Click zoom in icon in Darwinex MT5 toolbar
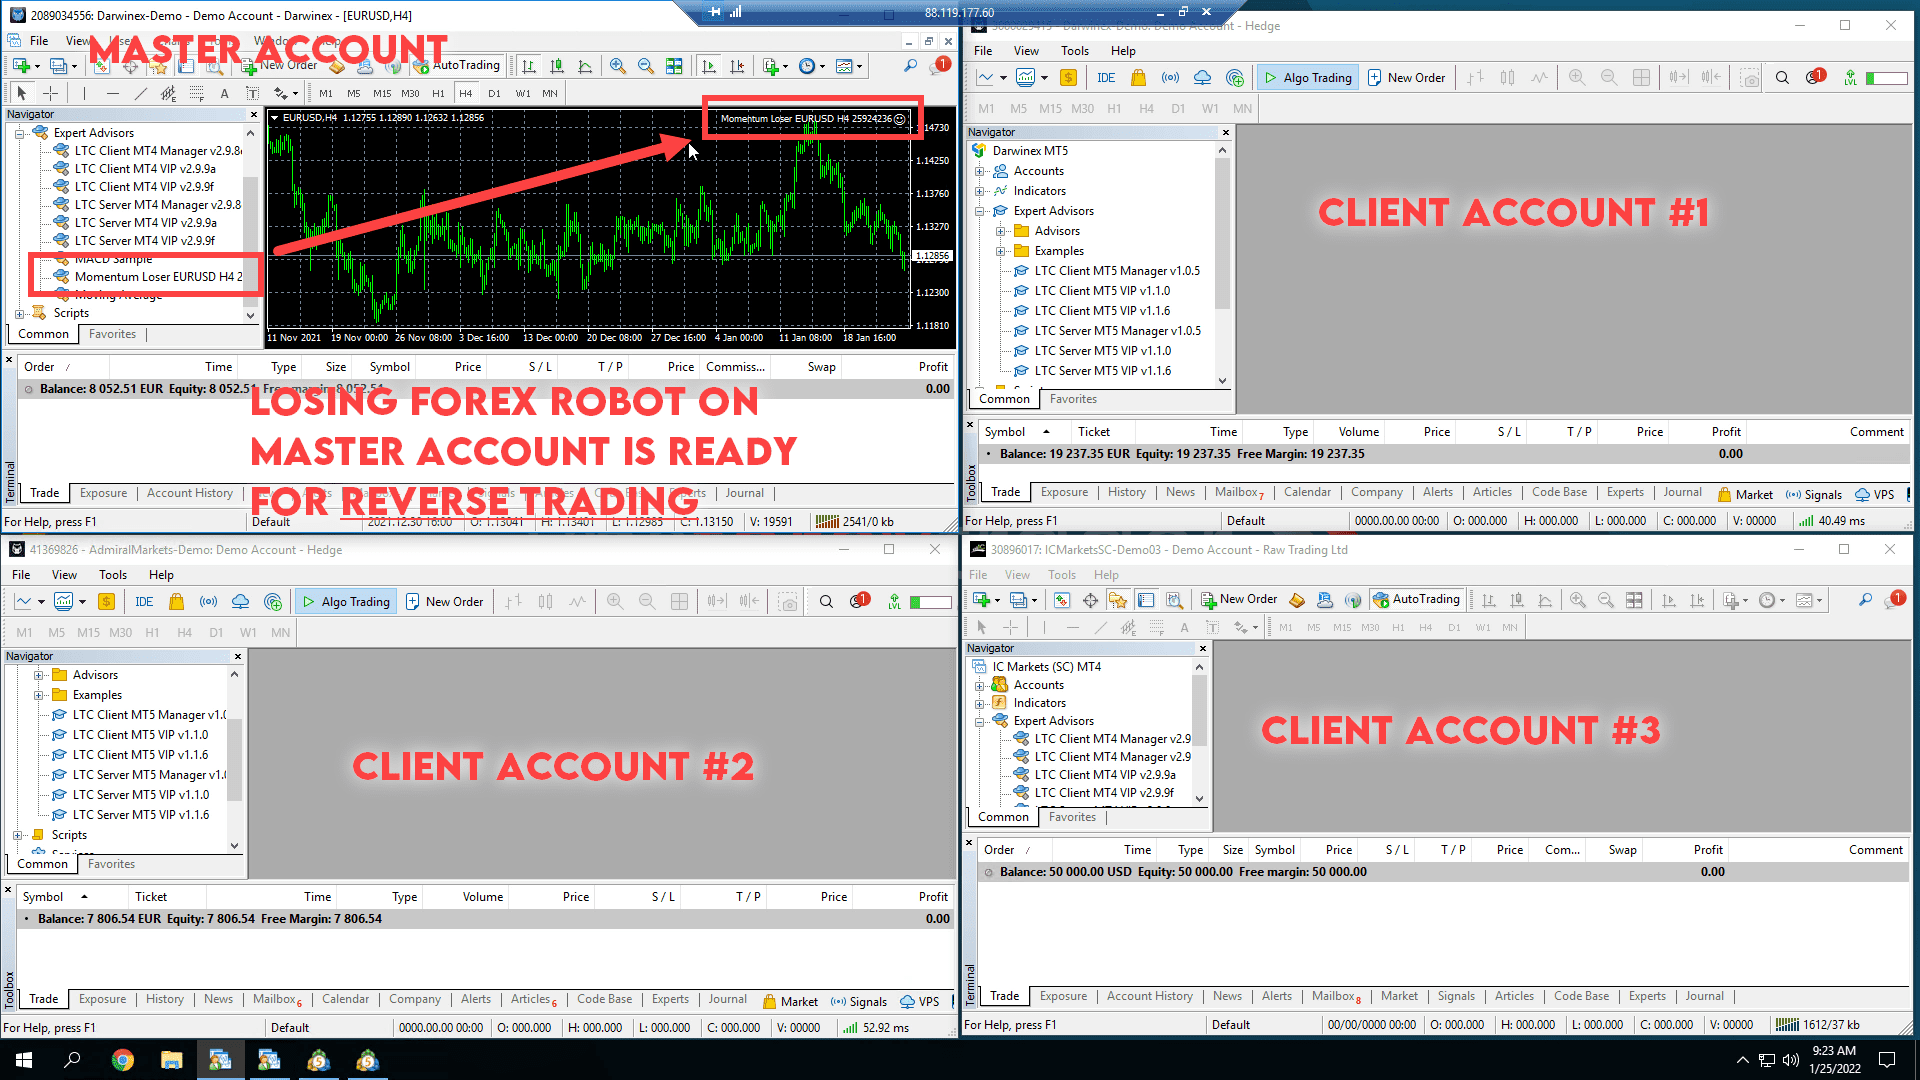 point(1577,78)
